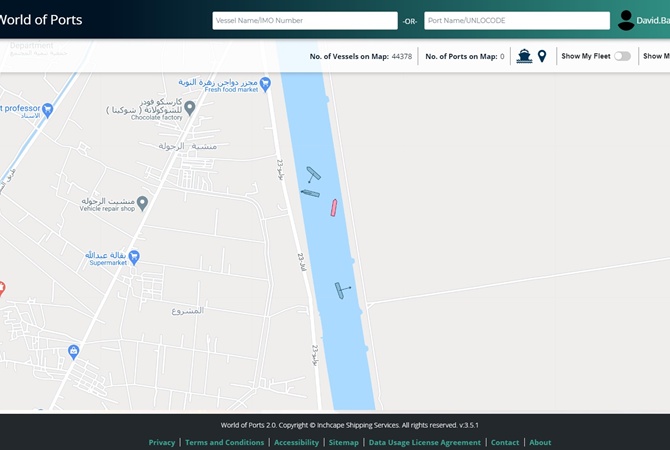Toggle the Show My Fleet switch
The width and height of the screenshot is (670, 450).
pos(622,56)
